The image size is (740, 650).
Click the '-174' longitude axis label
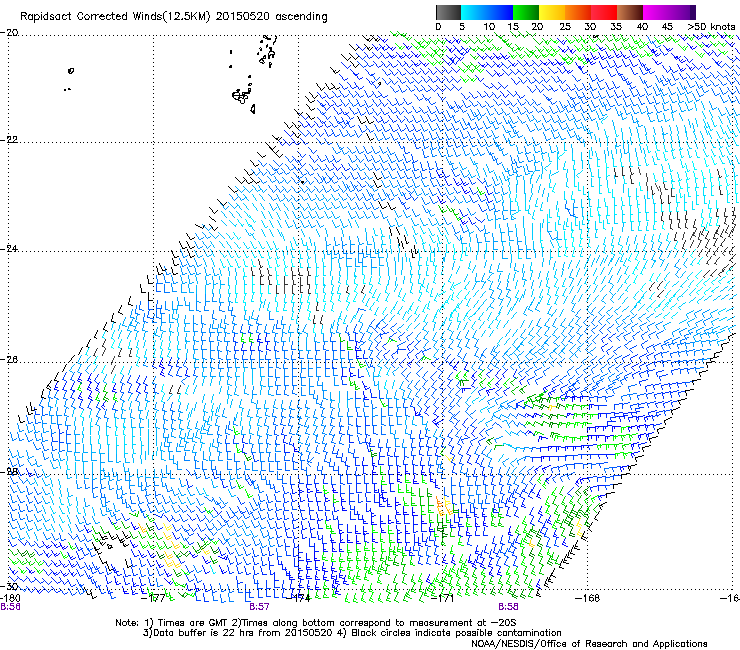[x=299, y=598]
